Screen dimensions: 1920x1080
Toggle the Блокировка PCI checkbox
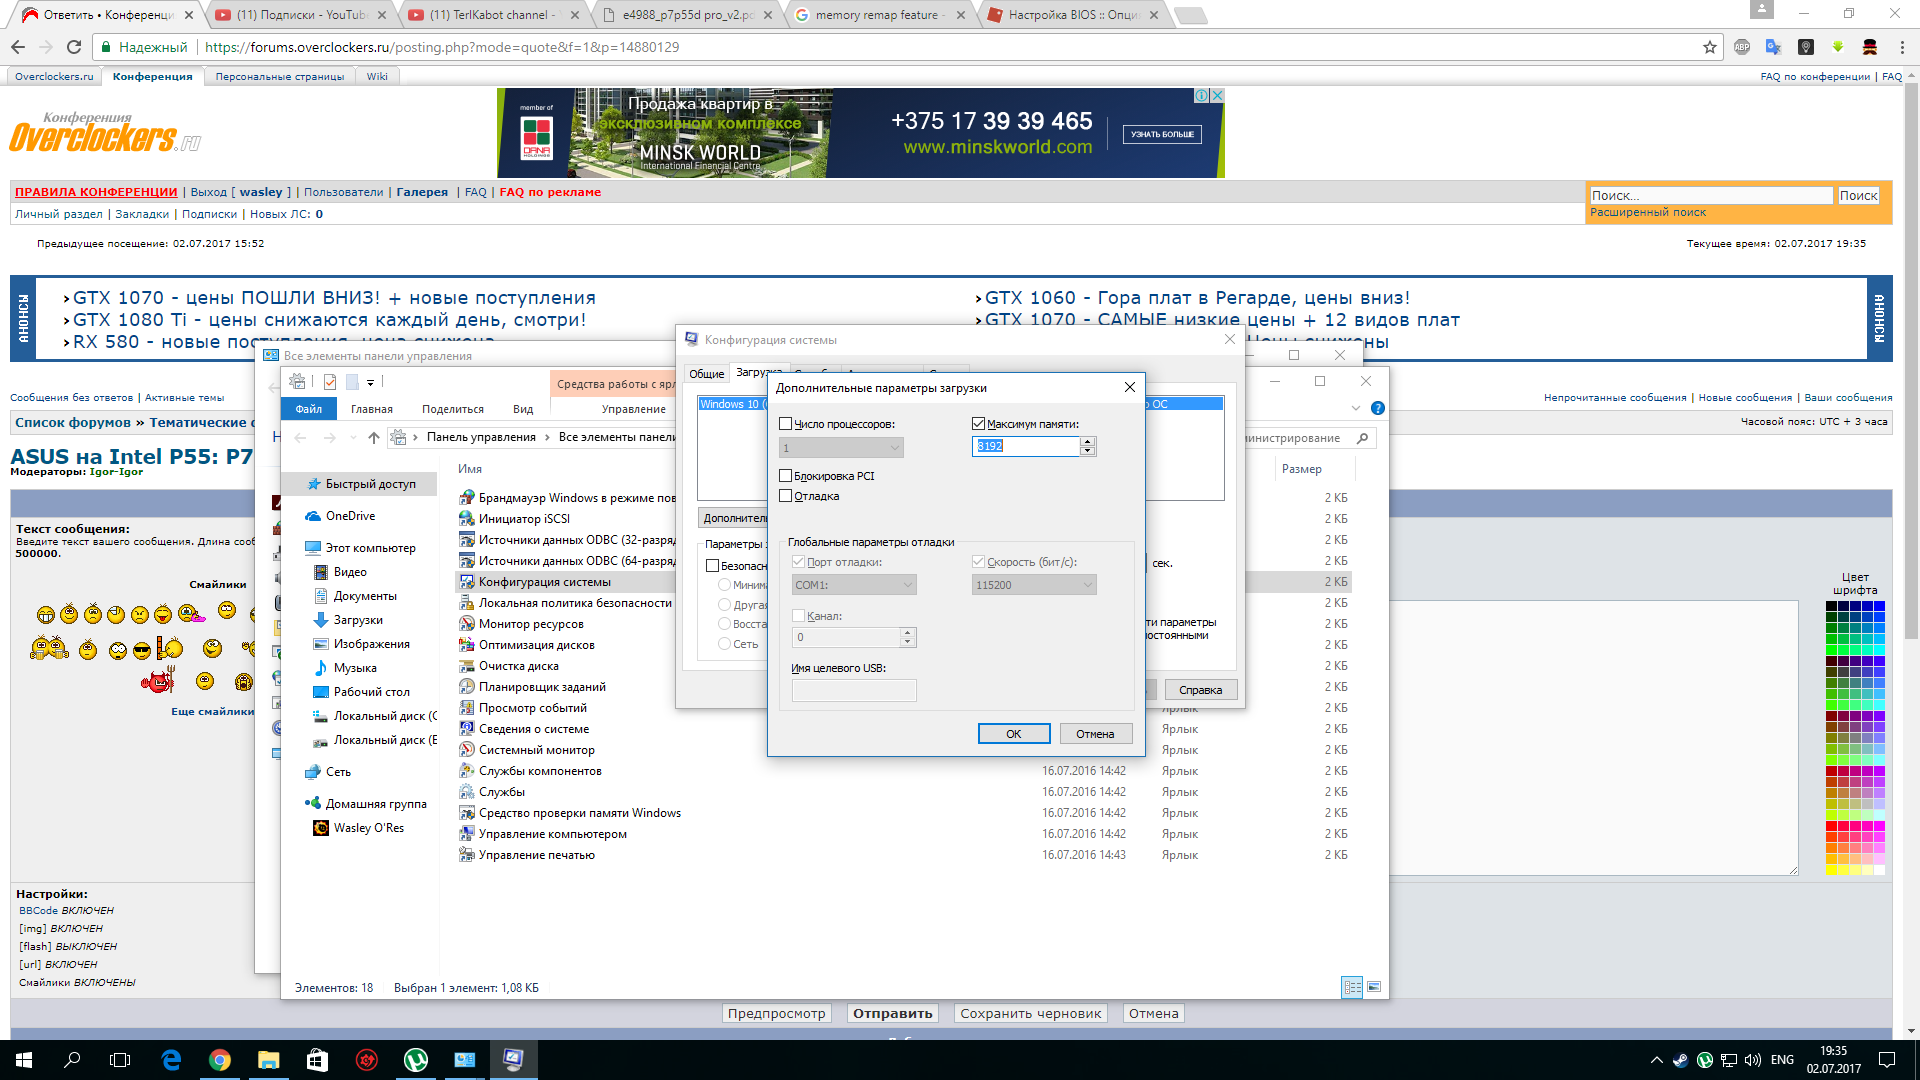click(786, 476)
